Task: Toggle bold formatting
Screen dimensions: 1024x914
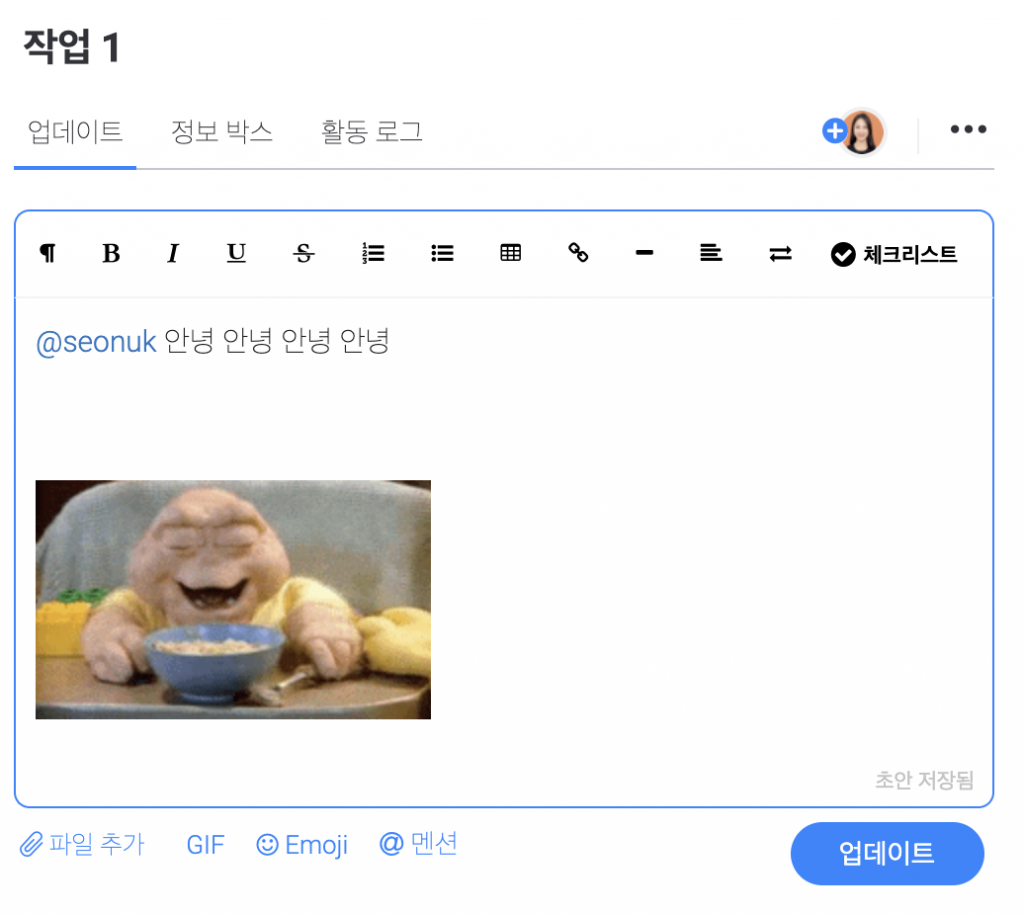Action: pyautogui.click(x=111, y=253)
